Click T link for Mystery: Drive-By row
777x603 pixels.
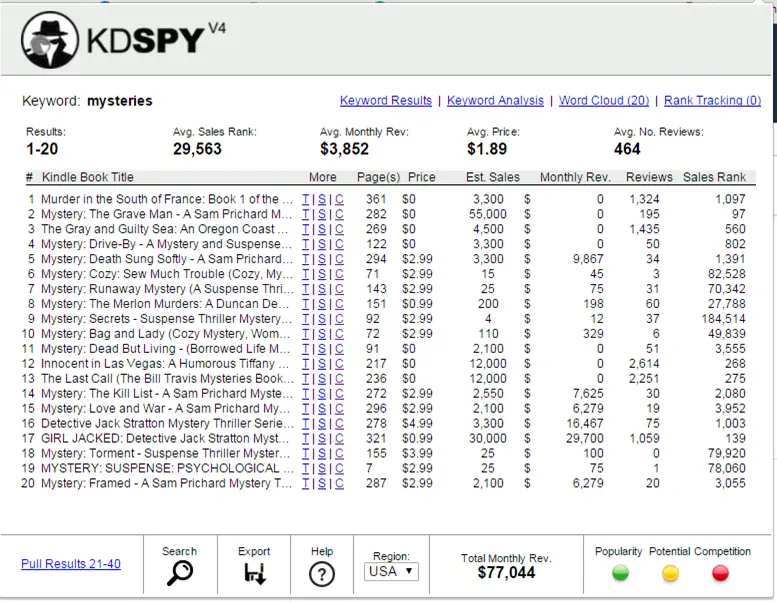point(305,244)
